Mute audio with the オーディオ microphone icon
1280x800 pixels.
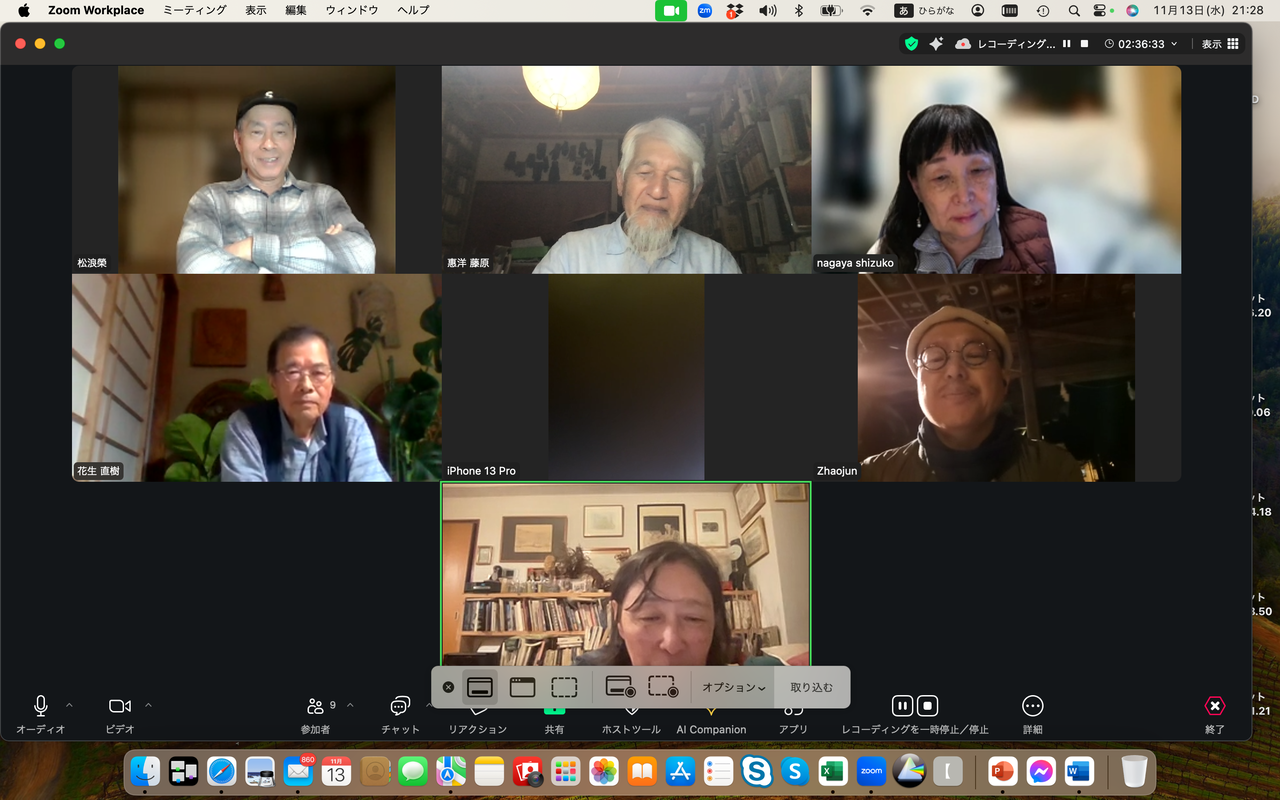tap(41, 706)
